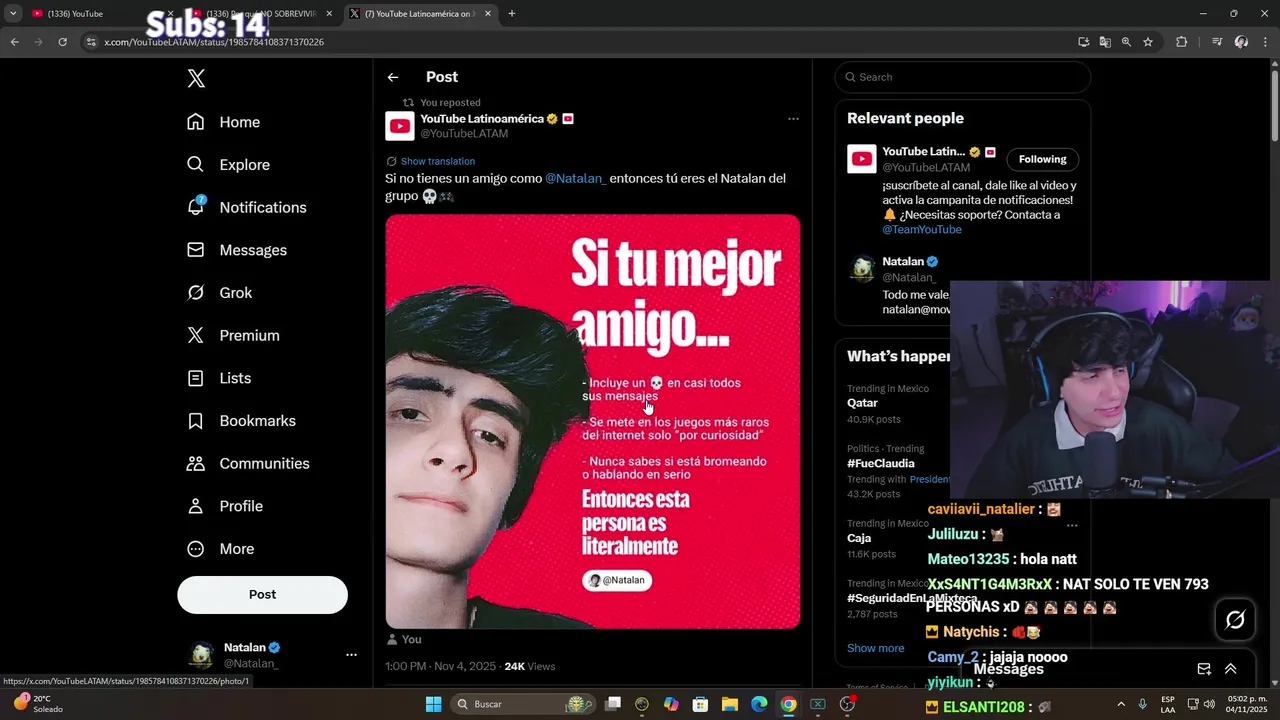Click the install app icon in address bar
The height and width of the screenshot is (720, 1280).
[x=1084, y=42]
